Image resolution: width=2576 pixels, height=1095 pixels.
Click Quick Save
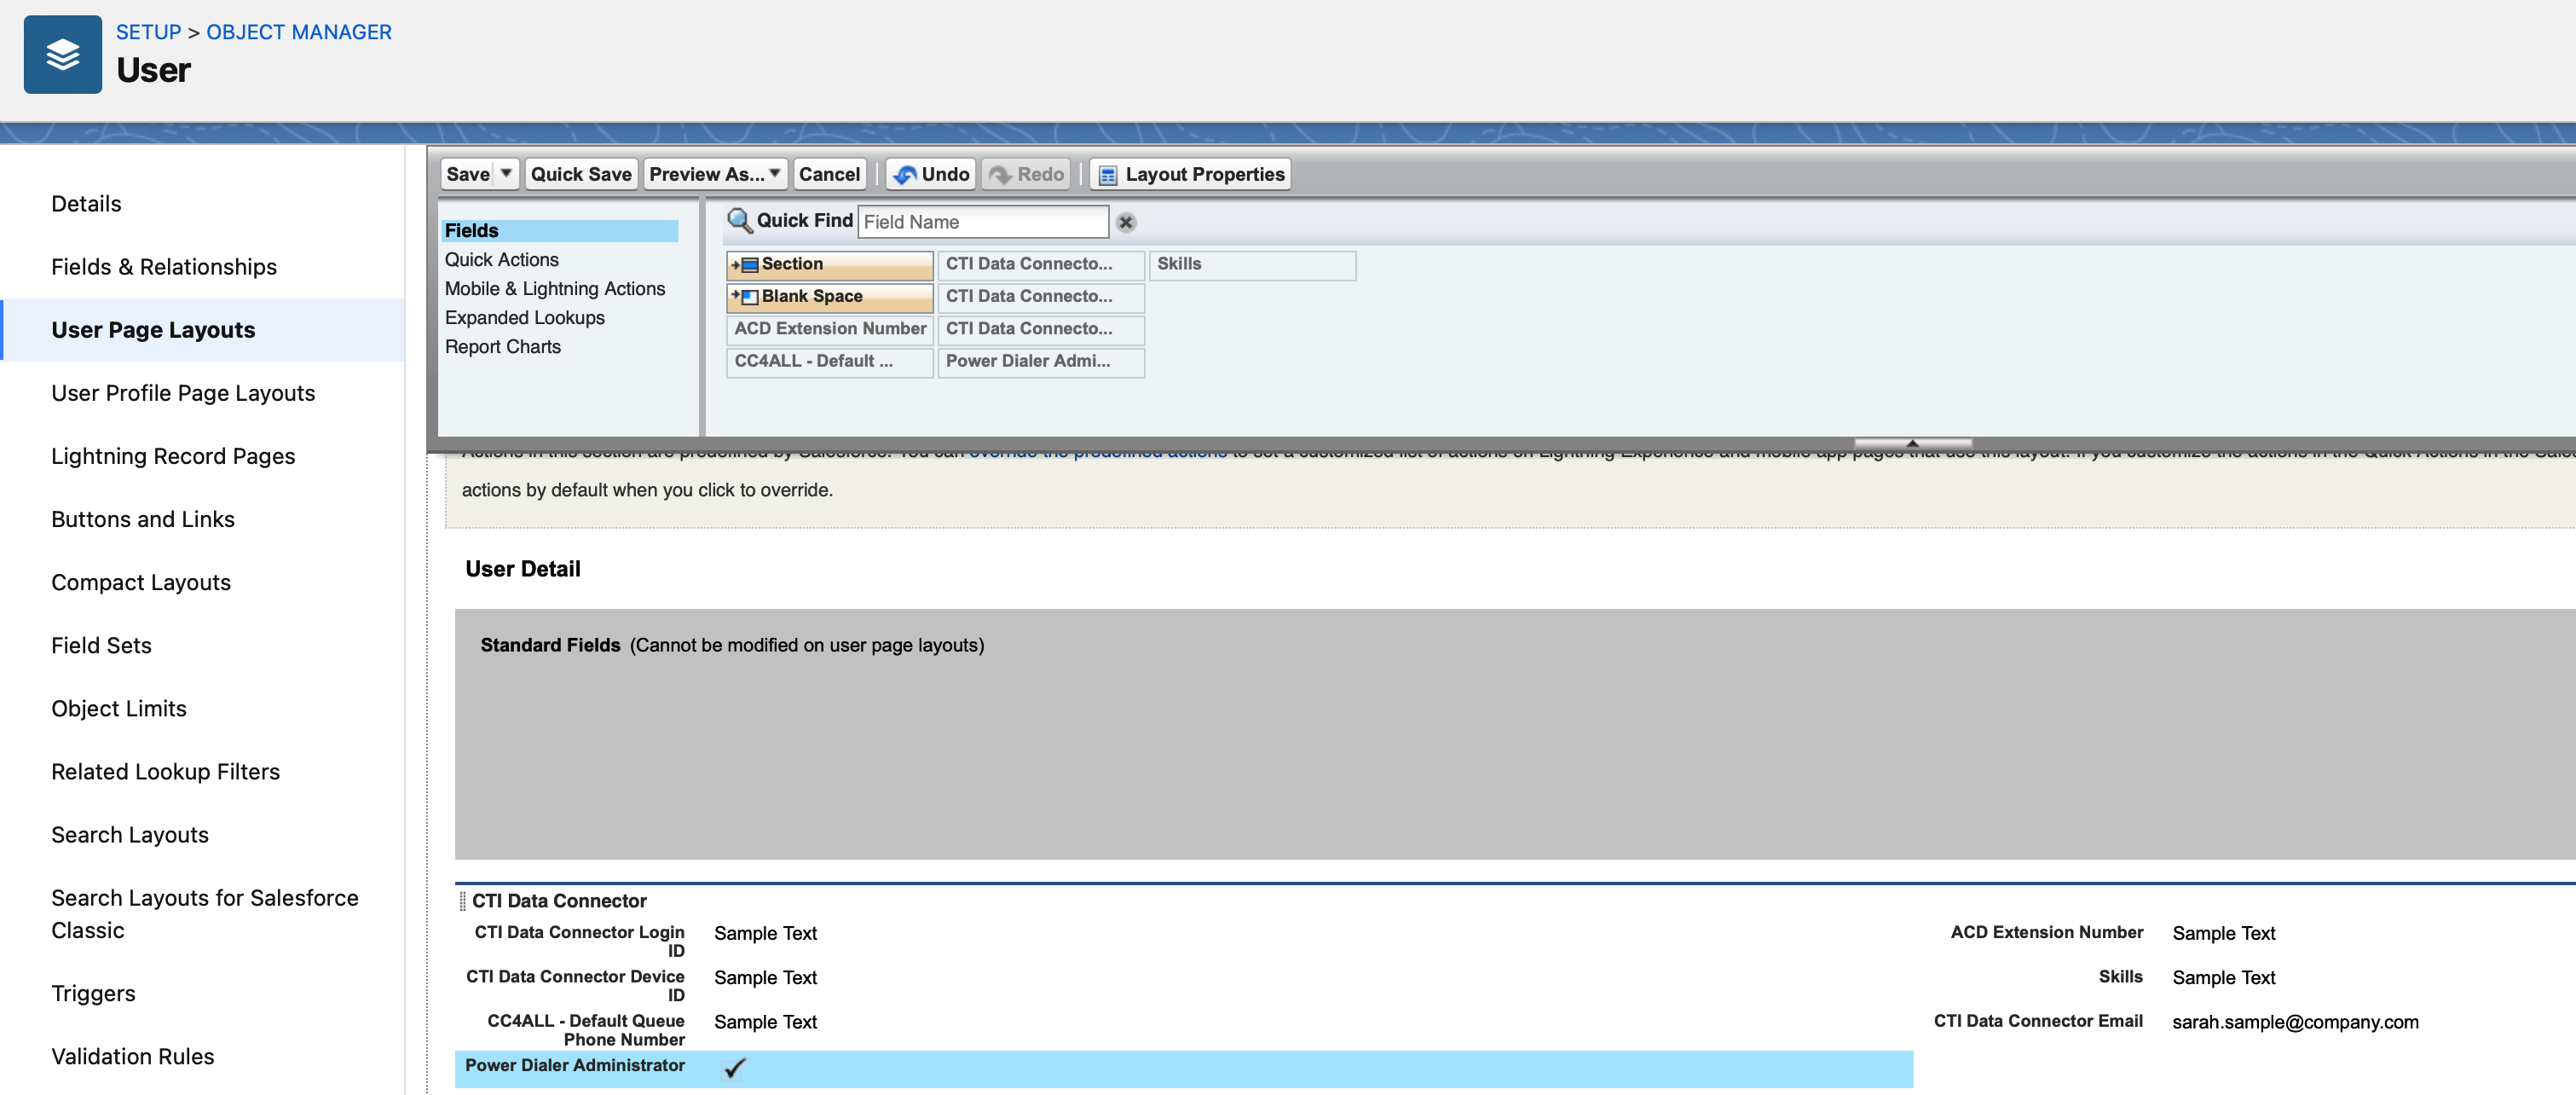tap(581, 174)
